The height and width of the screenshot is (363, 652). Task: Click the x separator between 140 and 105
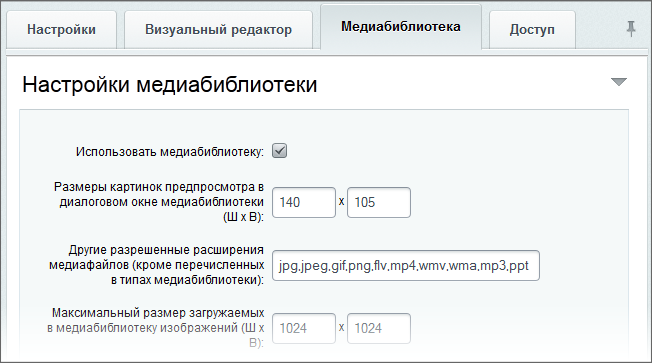click(341, 202)
